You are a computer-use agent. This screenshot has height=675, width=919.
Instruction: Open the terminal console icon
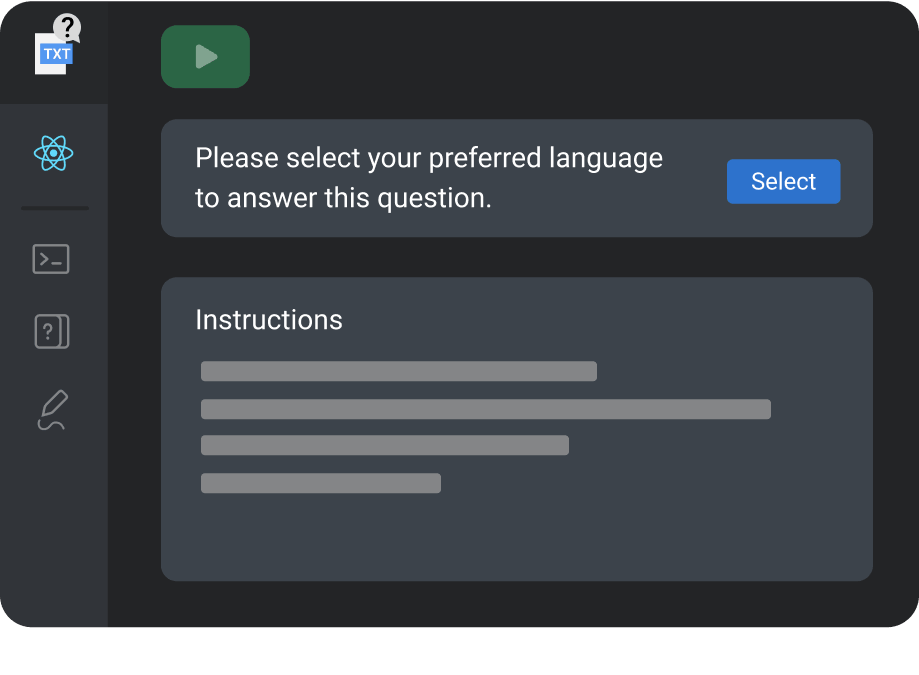pos(51,259)
